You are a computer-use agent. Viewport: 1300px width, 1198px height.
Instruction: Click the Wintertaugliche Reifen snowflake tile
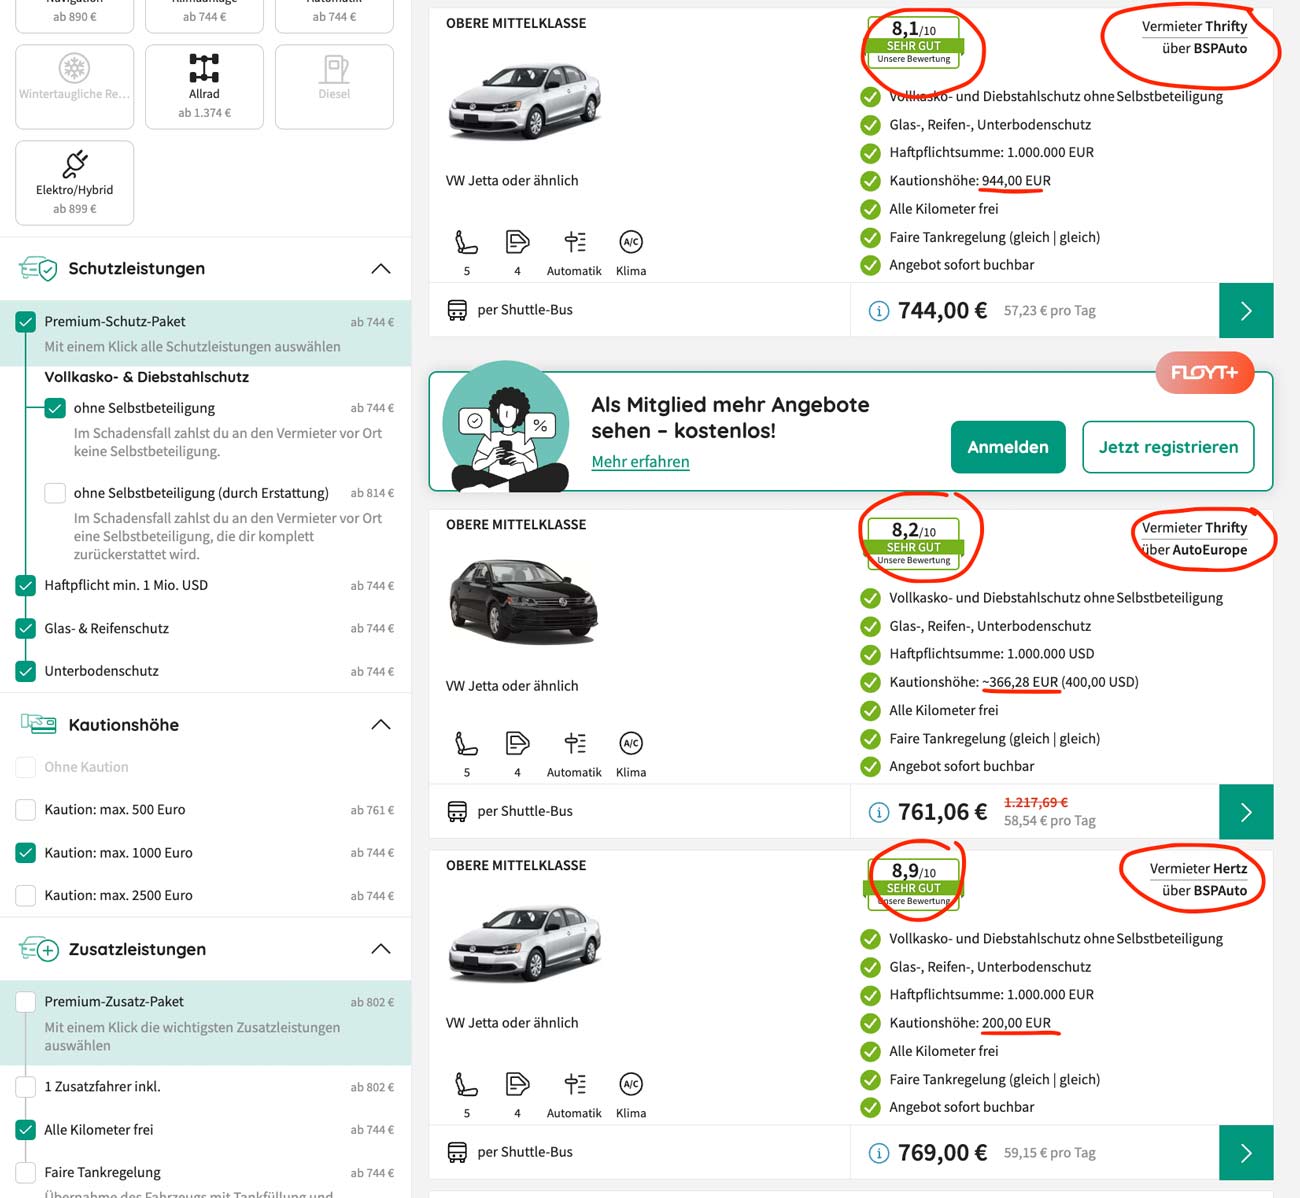75,87
